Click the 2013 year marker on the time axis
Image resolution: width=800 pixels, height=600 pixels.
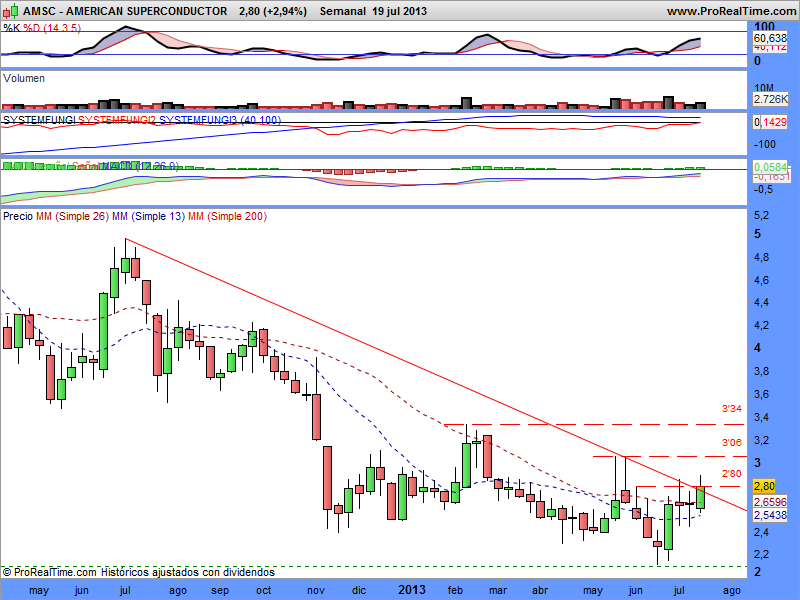coord(412,590)
